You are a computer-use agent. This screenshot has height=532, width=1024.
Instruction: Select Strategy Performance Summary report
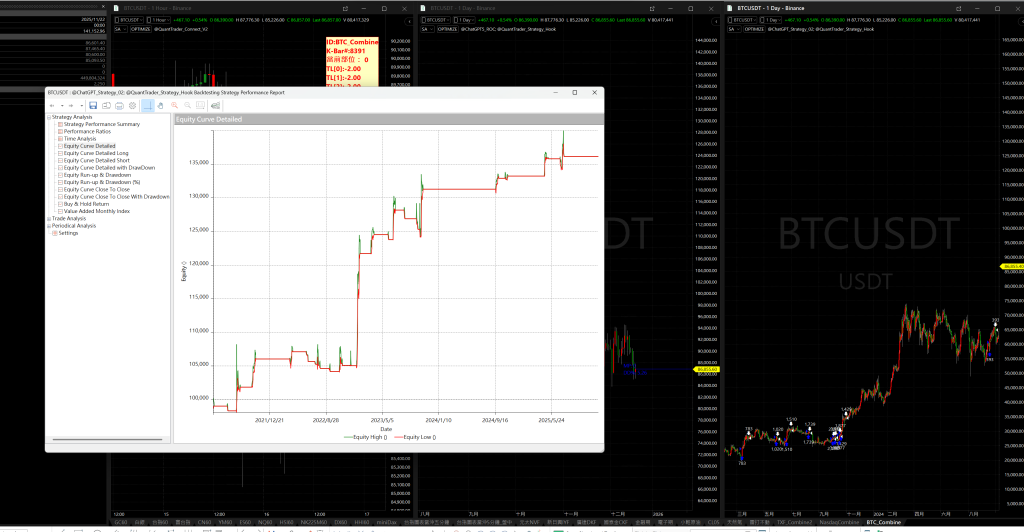pyautogui.click(x=101, y=124)
